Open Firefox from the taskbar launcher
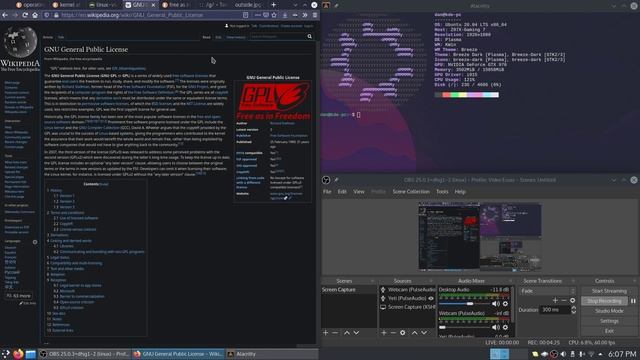Screen dimensions: 640x360 (x=18, y=354)
